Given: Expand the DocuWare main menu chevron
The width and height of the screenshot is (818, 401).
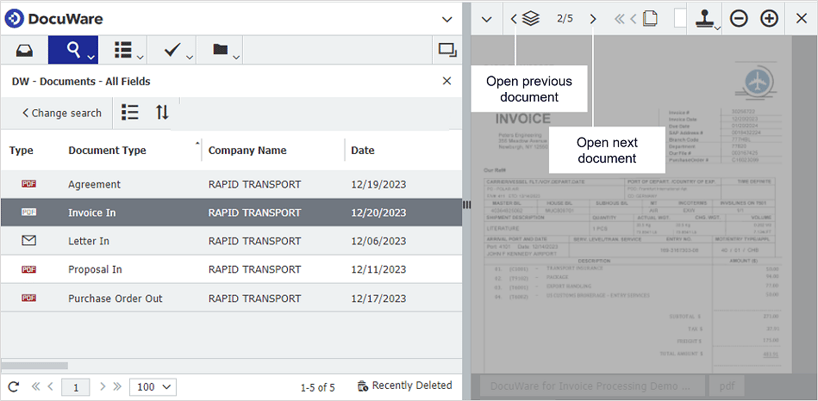Looking at the screenshot, I should [446, 18].
